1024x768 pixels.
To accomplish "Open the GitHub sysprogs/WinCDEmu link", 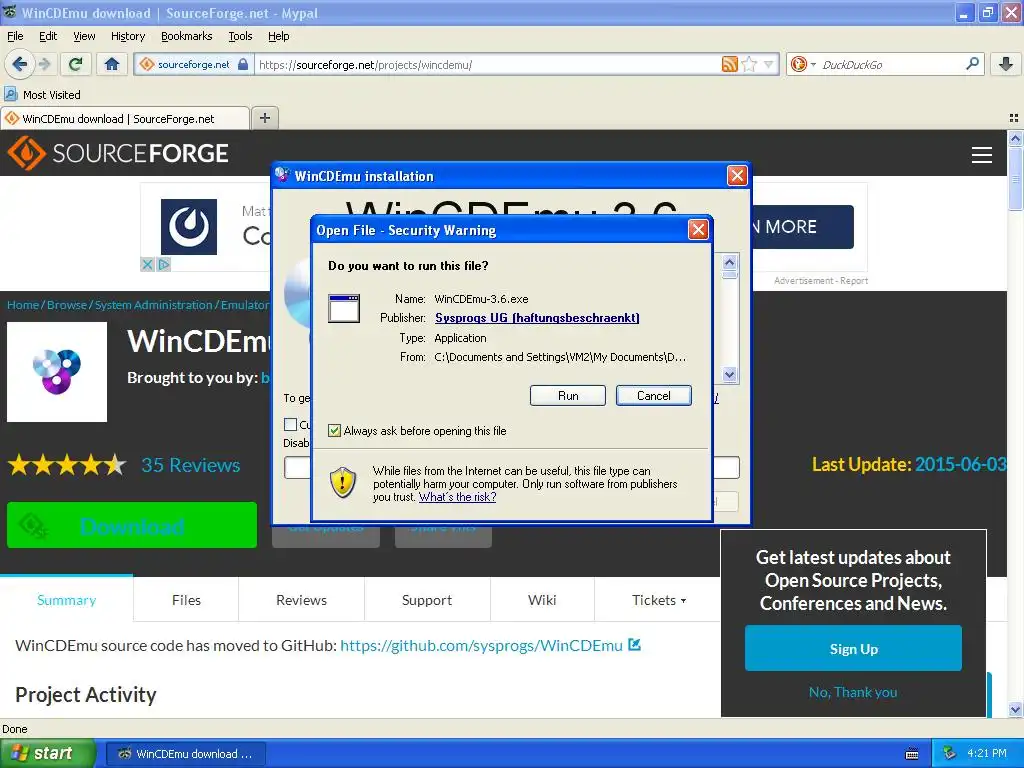I will coord(481,645).
